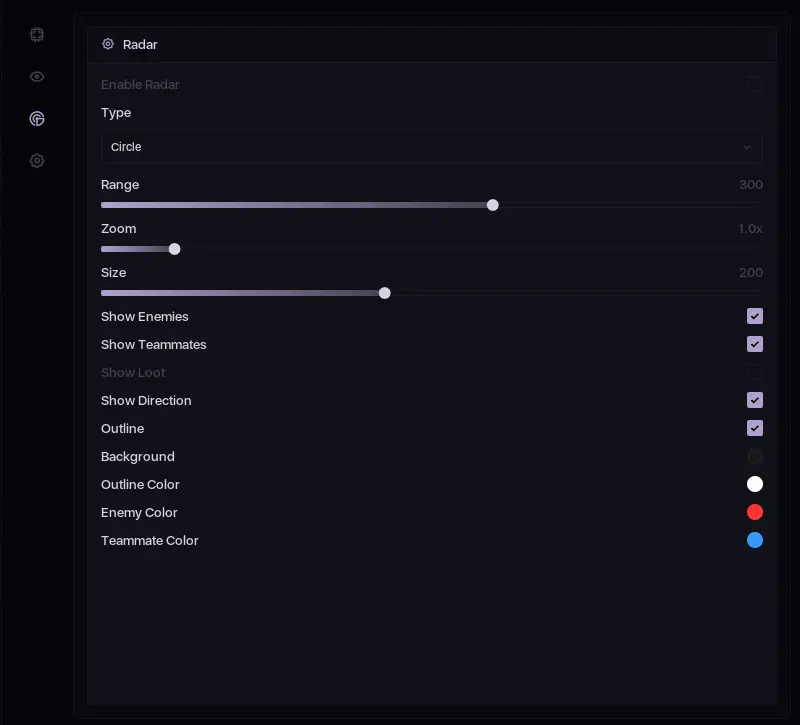Uncheck the Show Enemies checkbox

[755, 316]
